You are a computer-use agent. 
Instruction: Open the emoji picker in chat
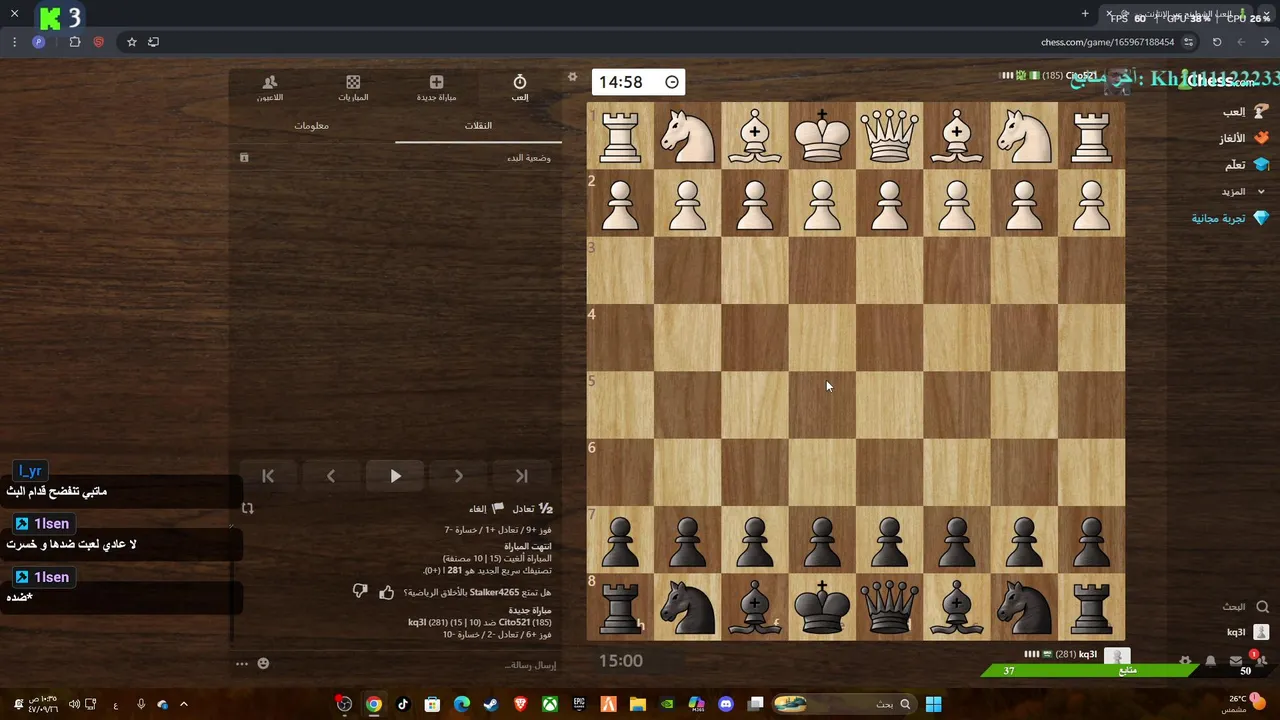pyautogui.click(x=263, y=663)
